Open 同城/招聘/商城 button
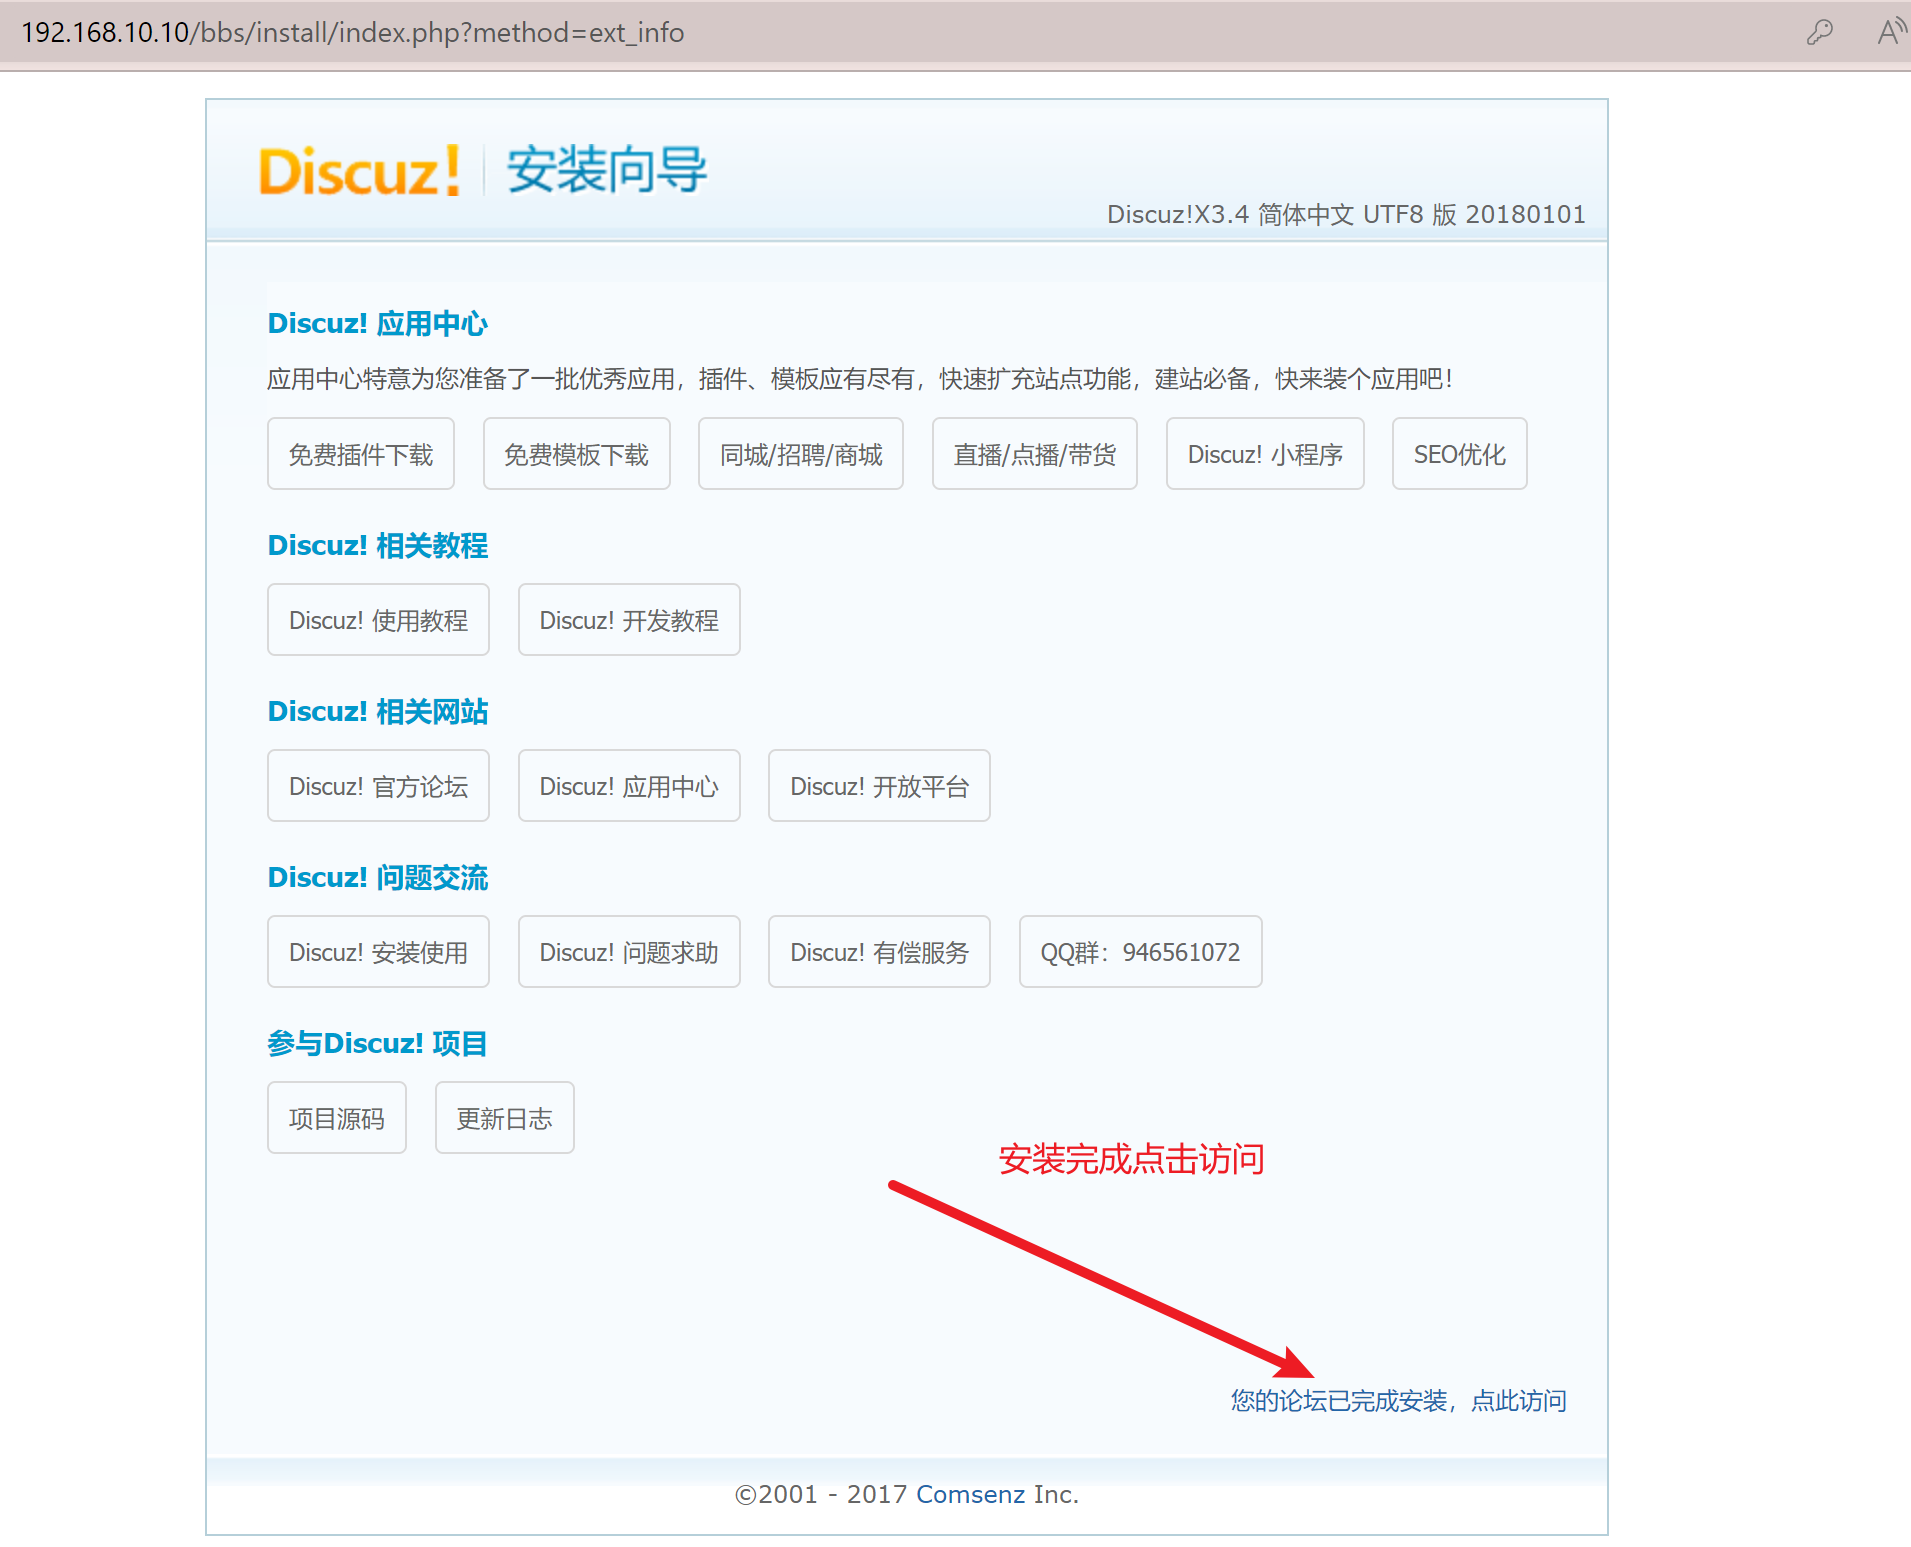 coord(801,454)
